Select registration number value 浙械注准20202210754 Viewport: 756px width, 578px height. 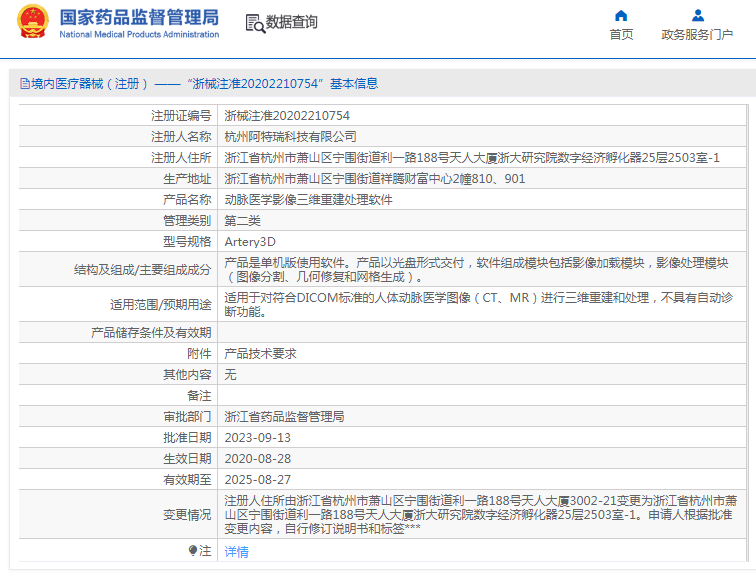(x=287, y=116)
